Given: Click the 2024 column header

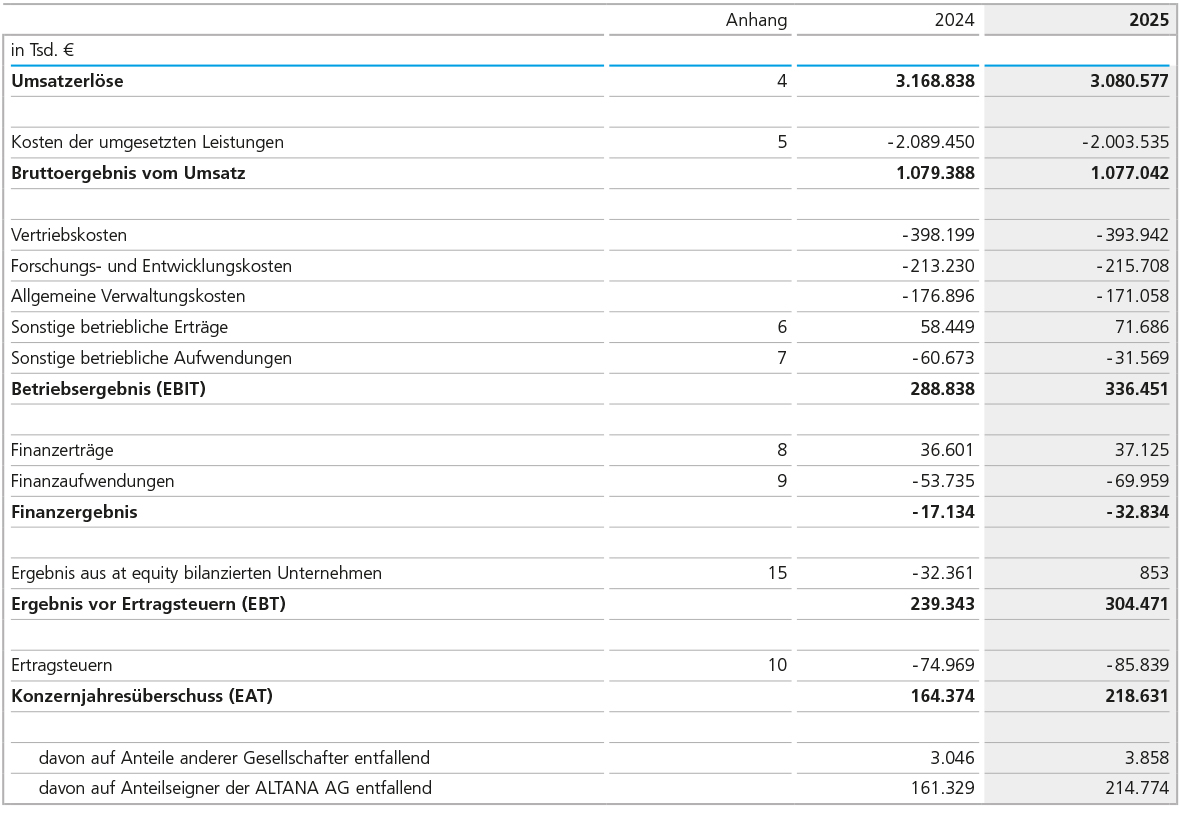Looking at the screenshot, I should [x=954, y=20].
